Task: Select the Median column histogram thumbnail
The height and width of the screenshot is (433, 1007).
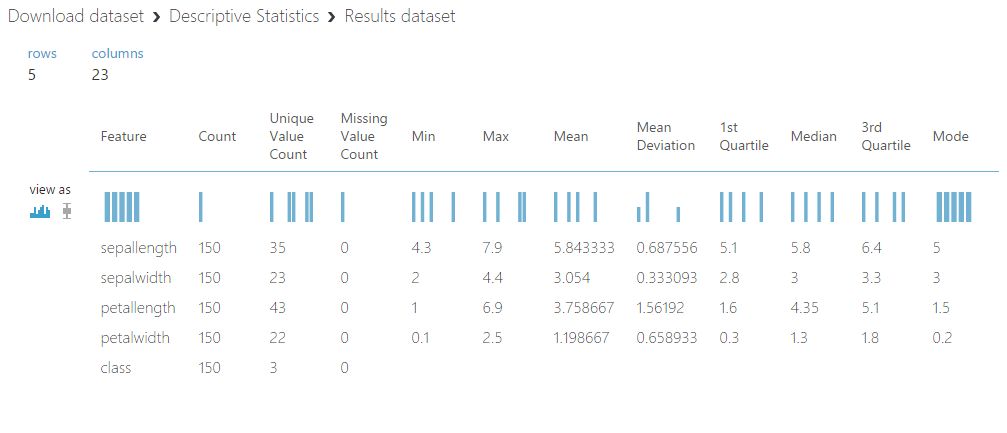Action: 812,207
